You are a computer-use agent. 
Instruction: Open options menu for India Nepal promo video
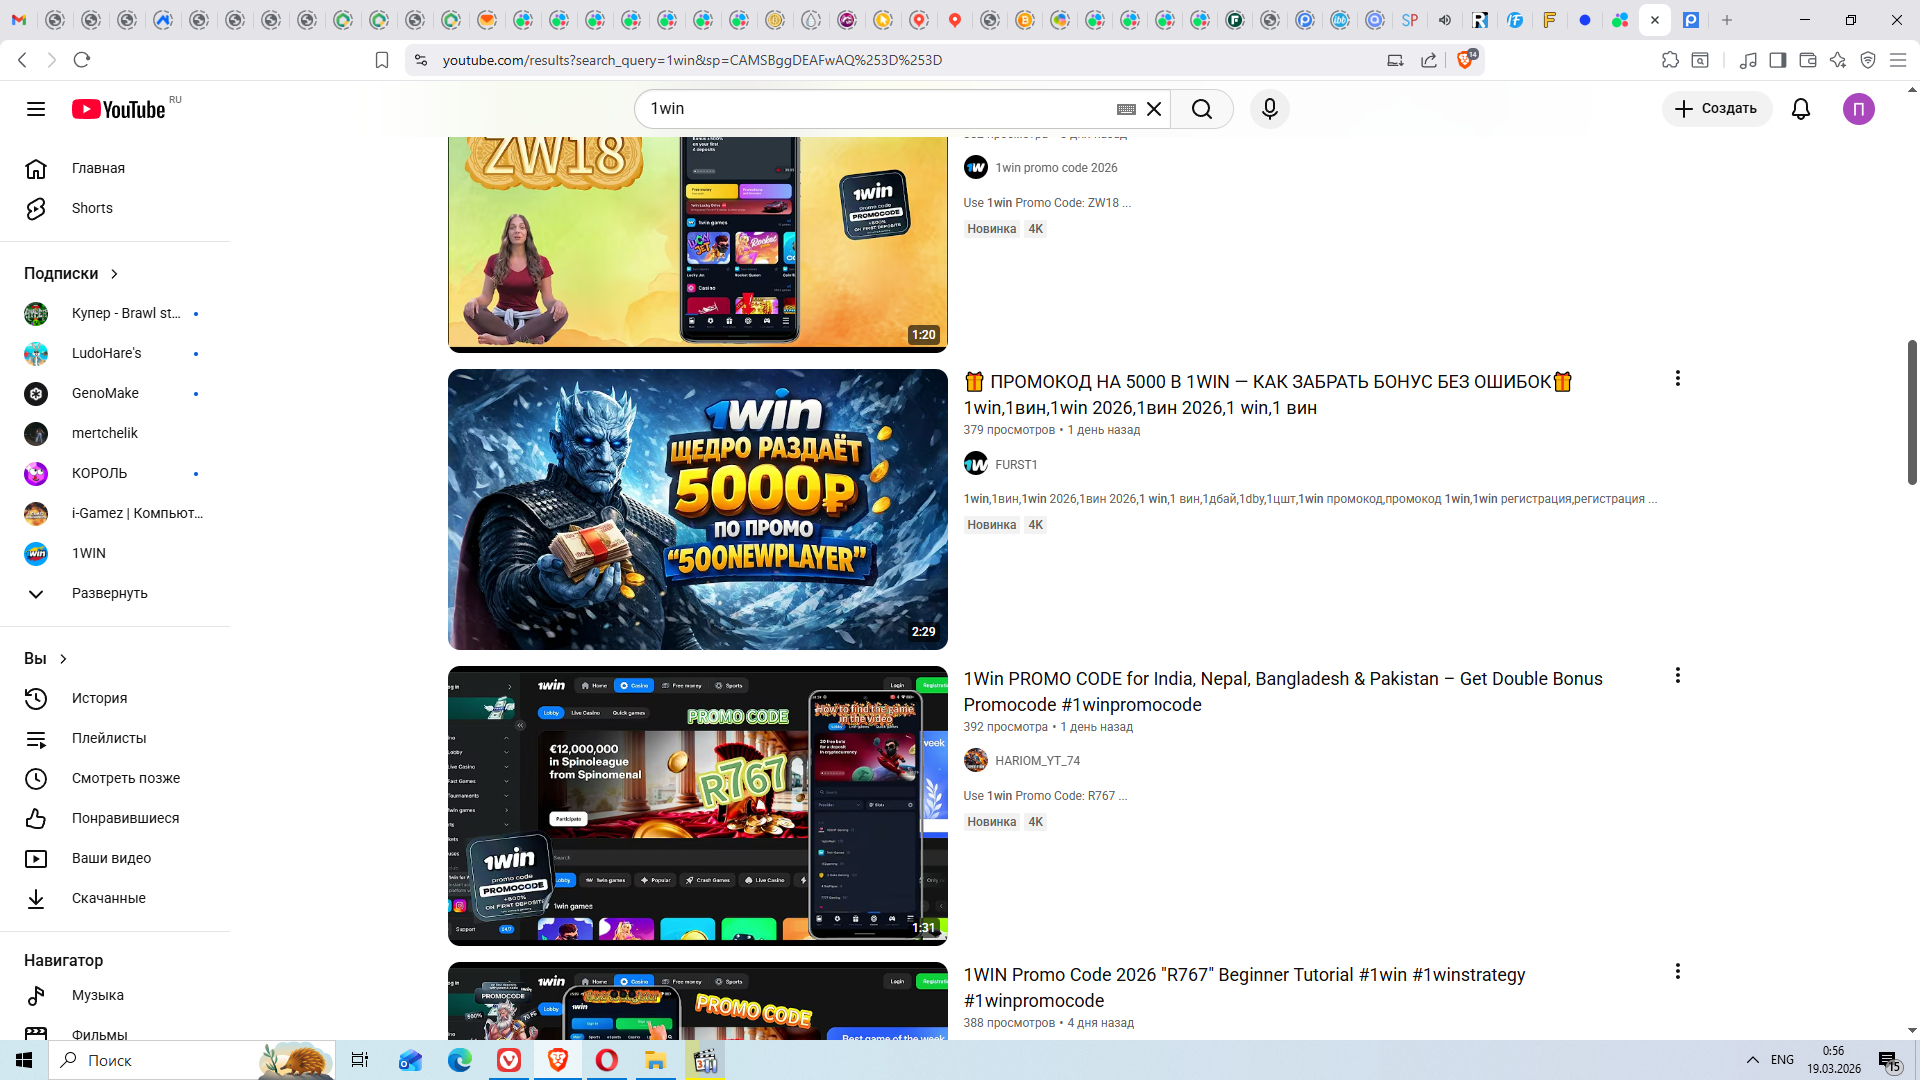click(1677, 676)
